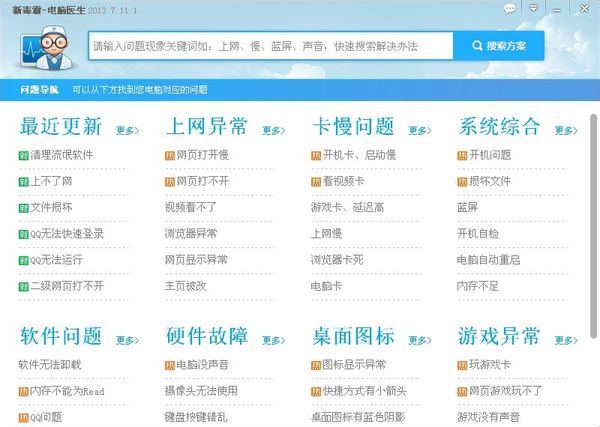Click the computer doctor mascot icon
Image resolution: width=600 pixels, height=427 pixels.
coord(46,48)
